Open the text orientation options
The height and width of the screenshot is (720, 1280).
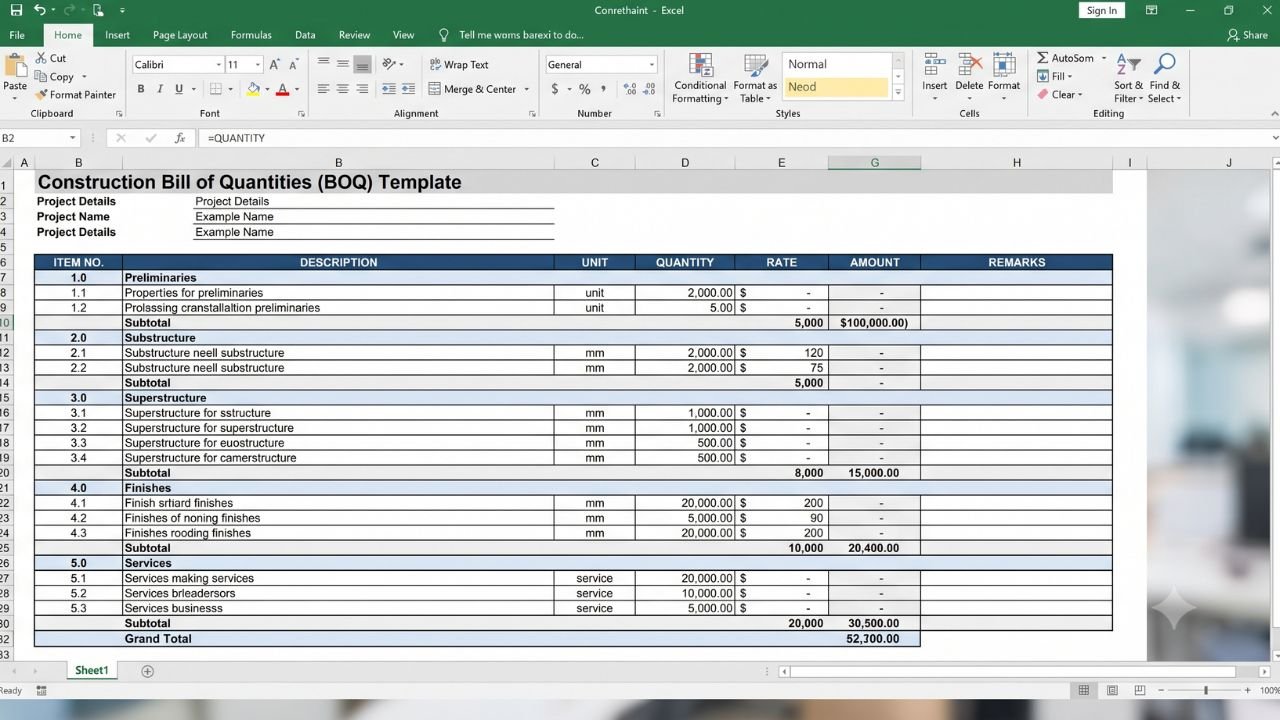click(392, 64)
